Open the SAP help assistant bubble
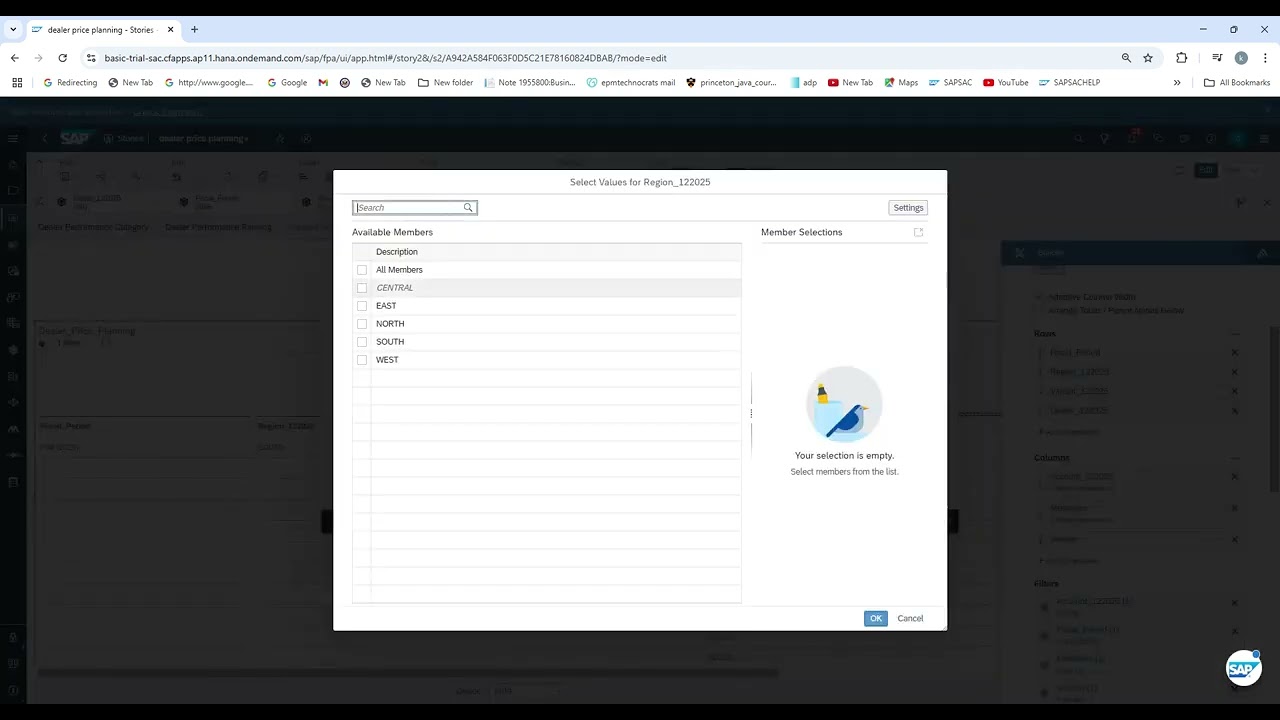Screen dimensions: 1280x720 coord(1243,668)
